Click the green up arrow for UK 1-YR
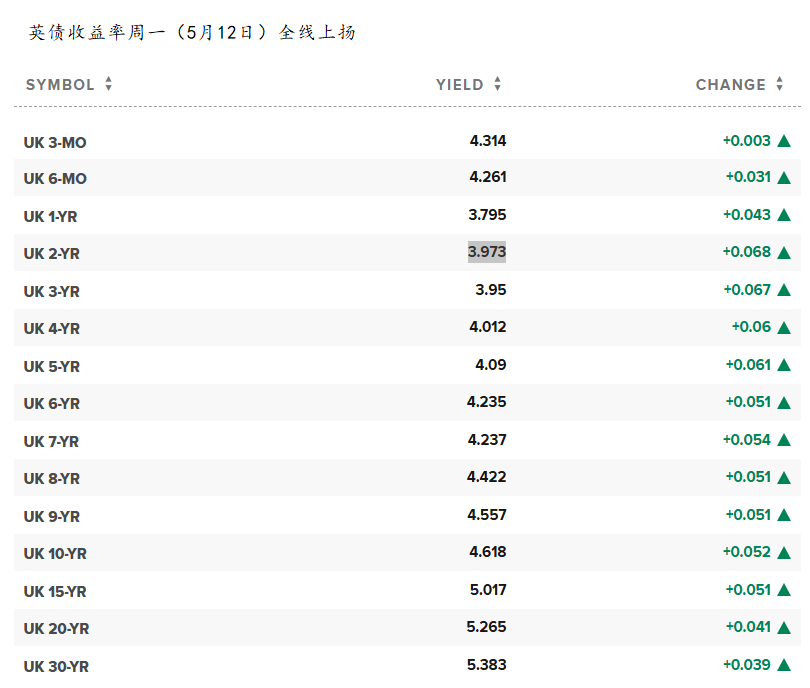The height and width of the screenshot is (688, 810). click(x=784, y=216)
